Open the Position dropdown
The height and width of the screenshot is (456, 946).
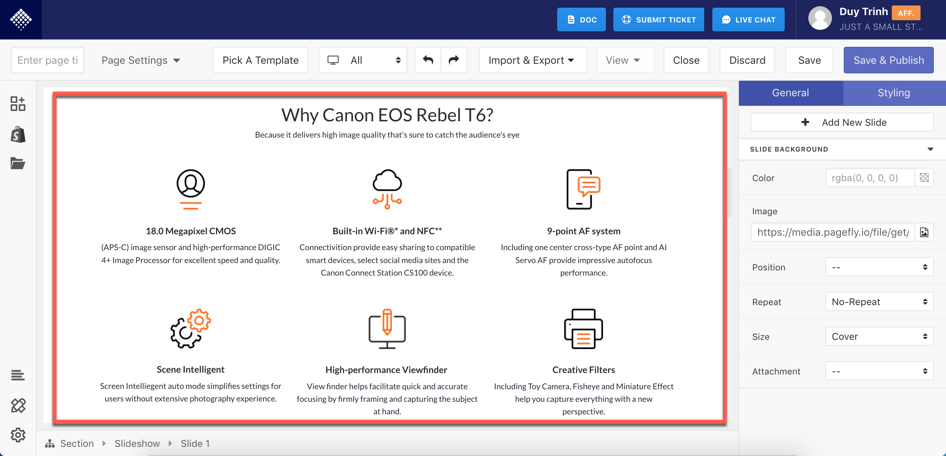click(879, 267)
